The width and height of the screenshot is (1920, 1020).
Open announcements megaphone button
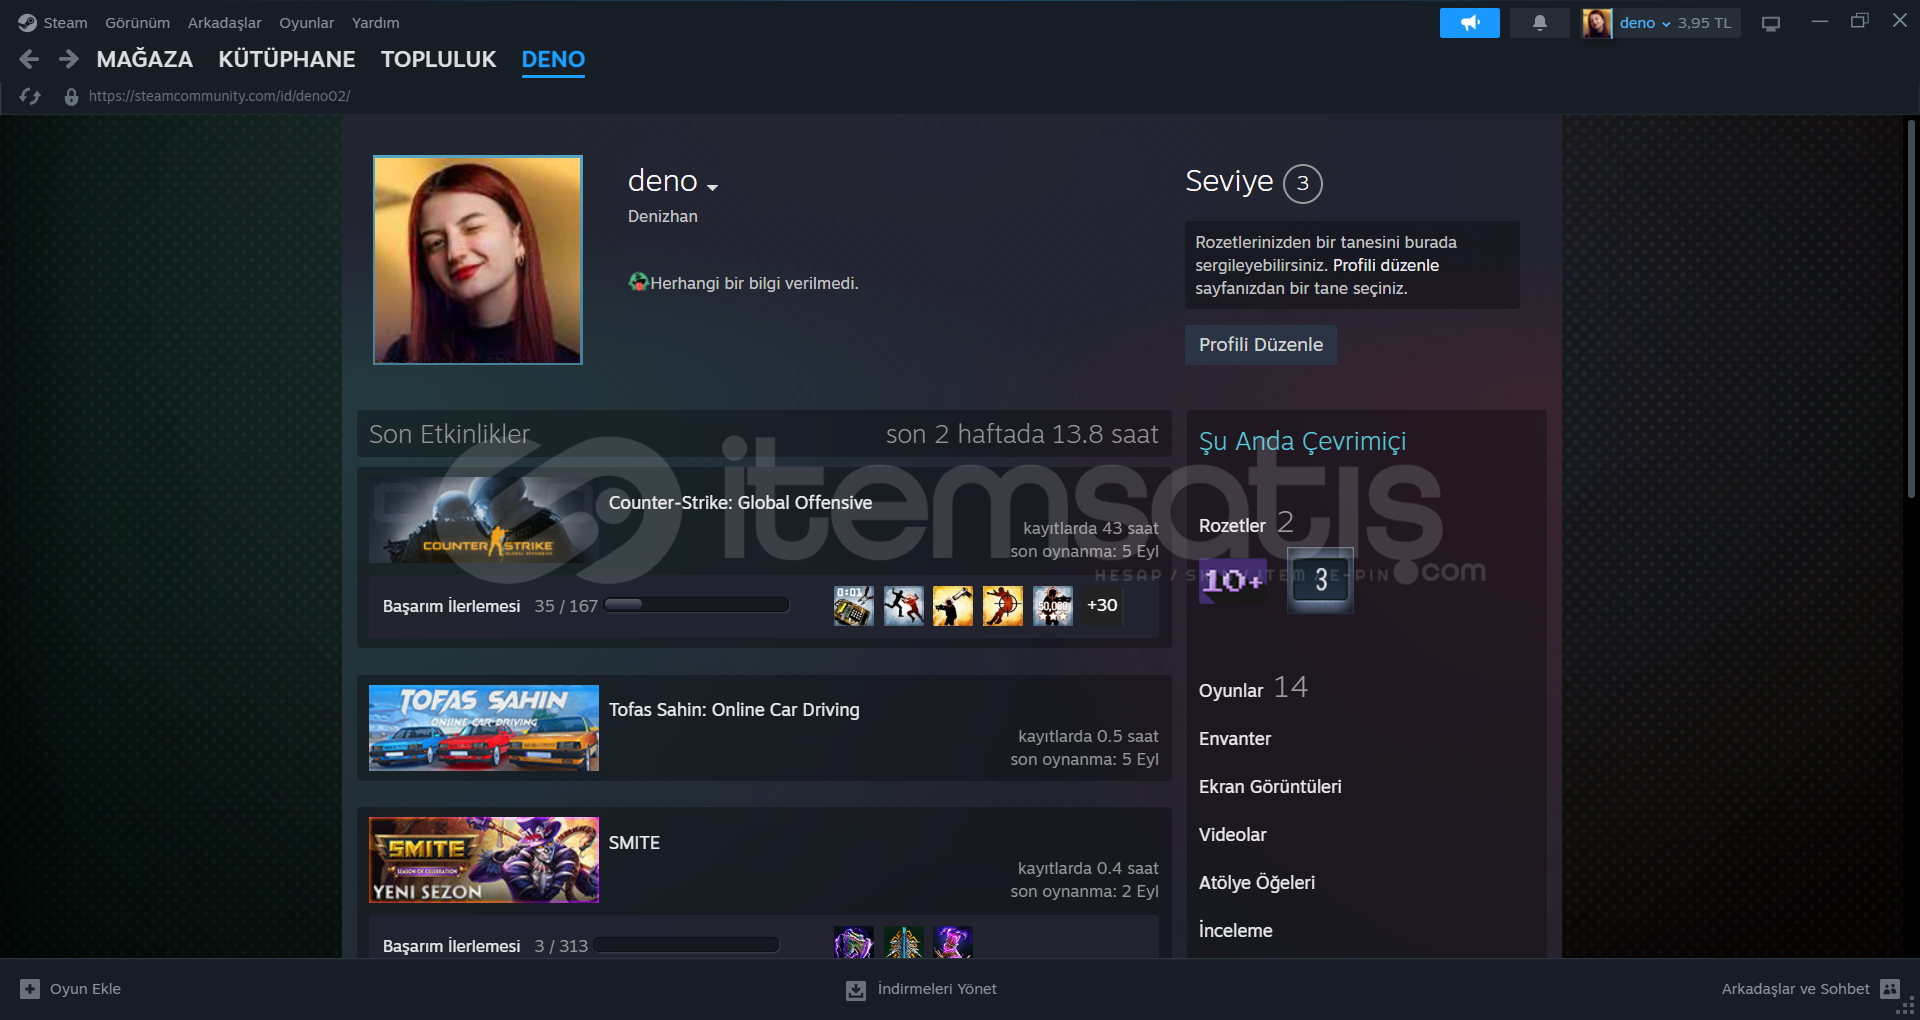(1469, 23)
